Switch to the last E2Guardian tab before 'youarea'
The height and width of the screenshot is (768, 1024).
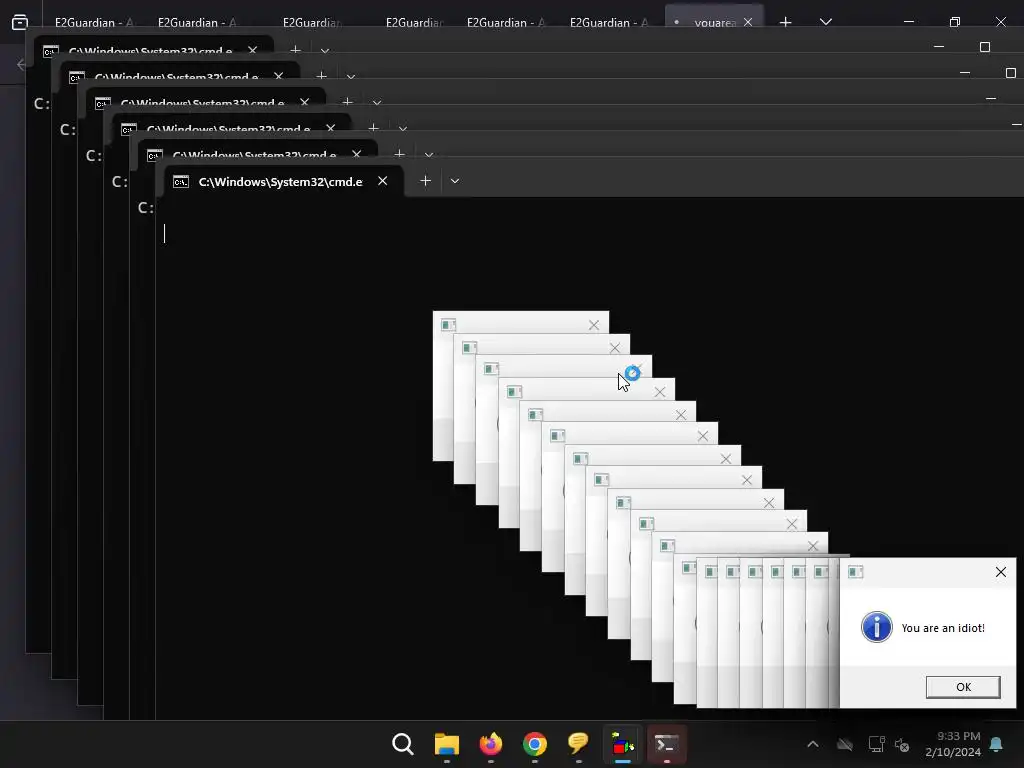(609, 22)
